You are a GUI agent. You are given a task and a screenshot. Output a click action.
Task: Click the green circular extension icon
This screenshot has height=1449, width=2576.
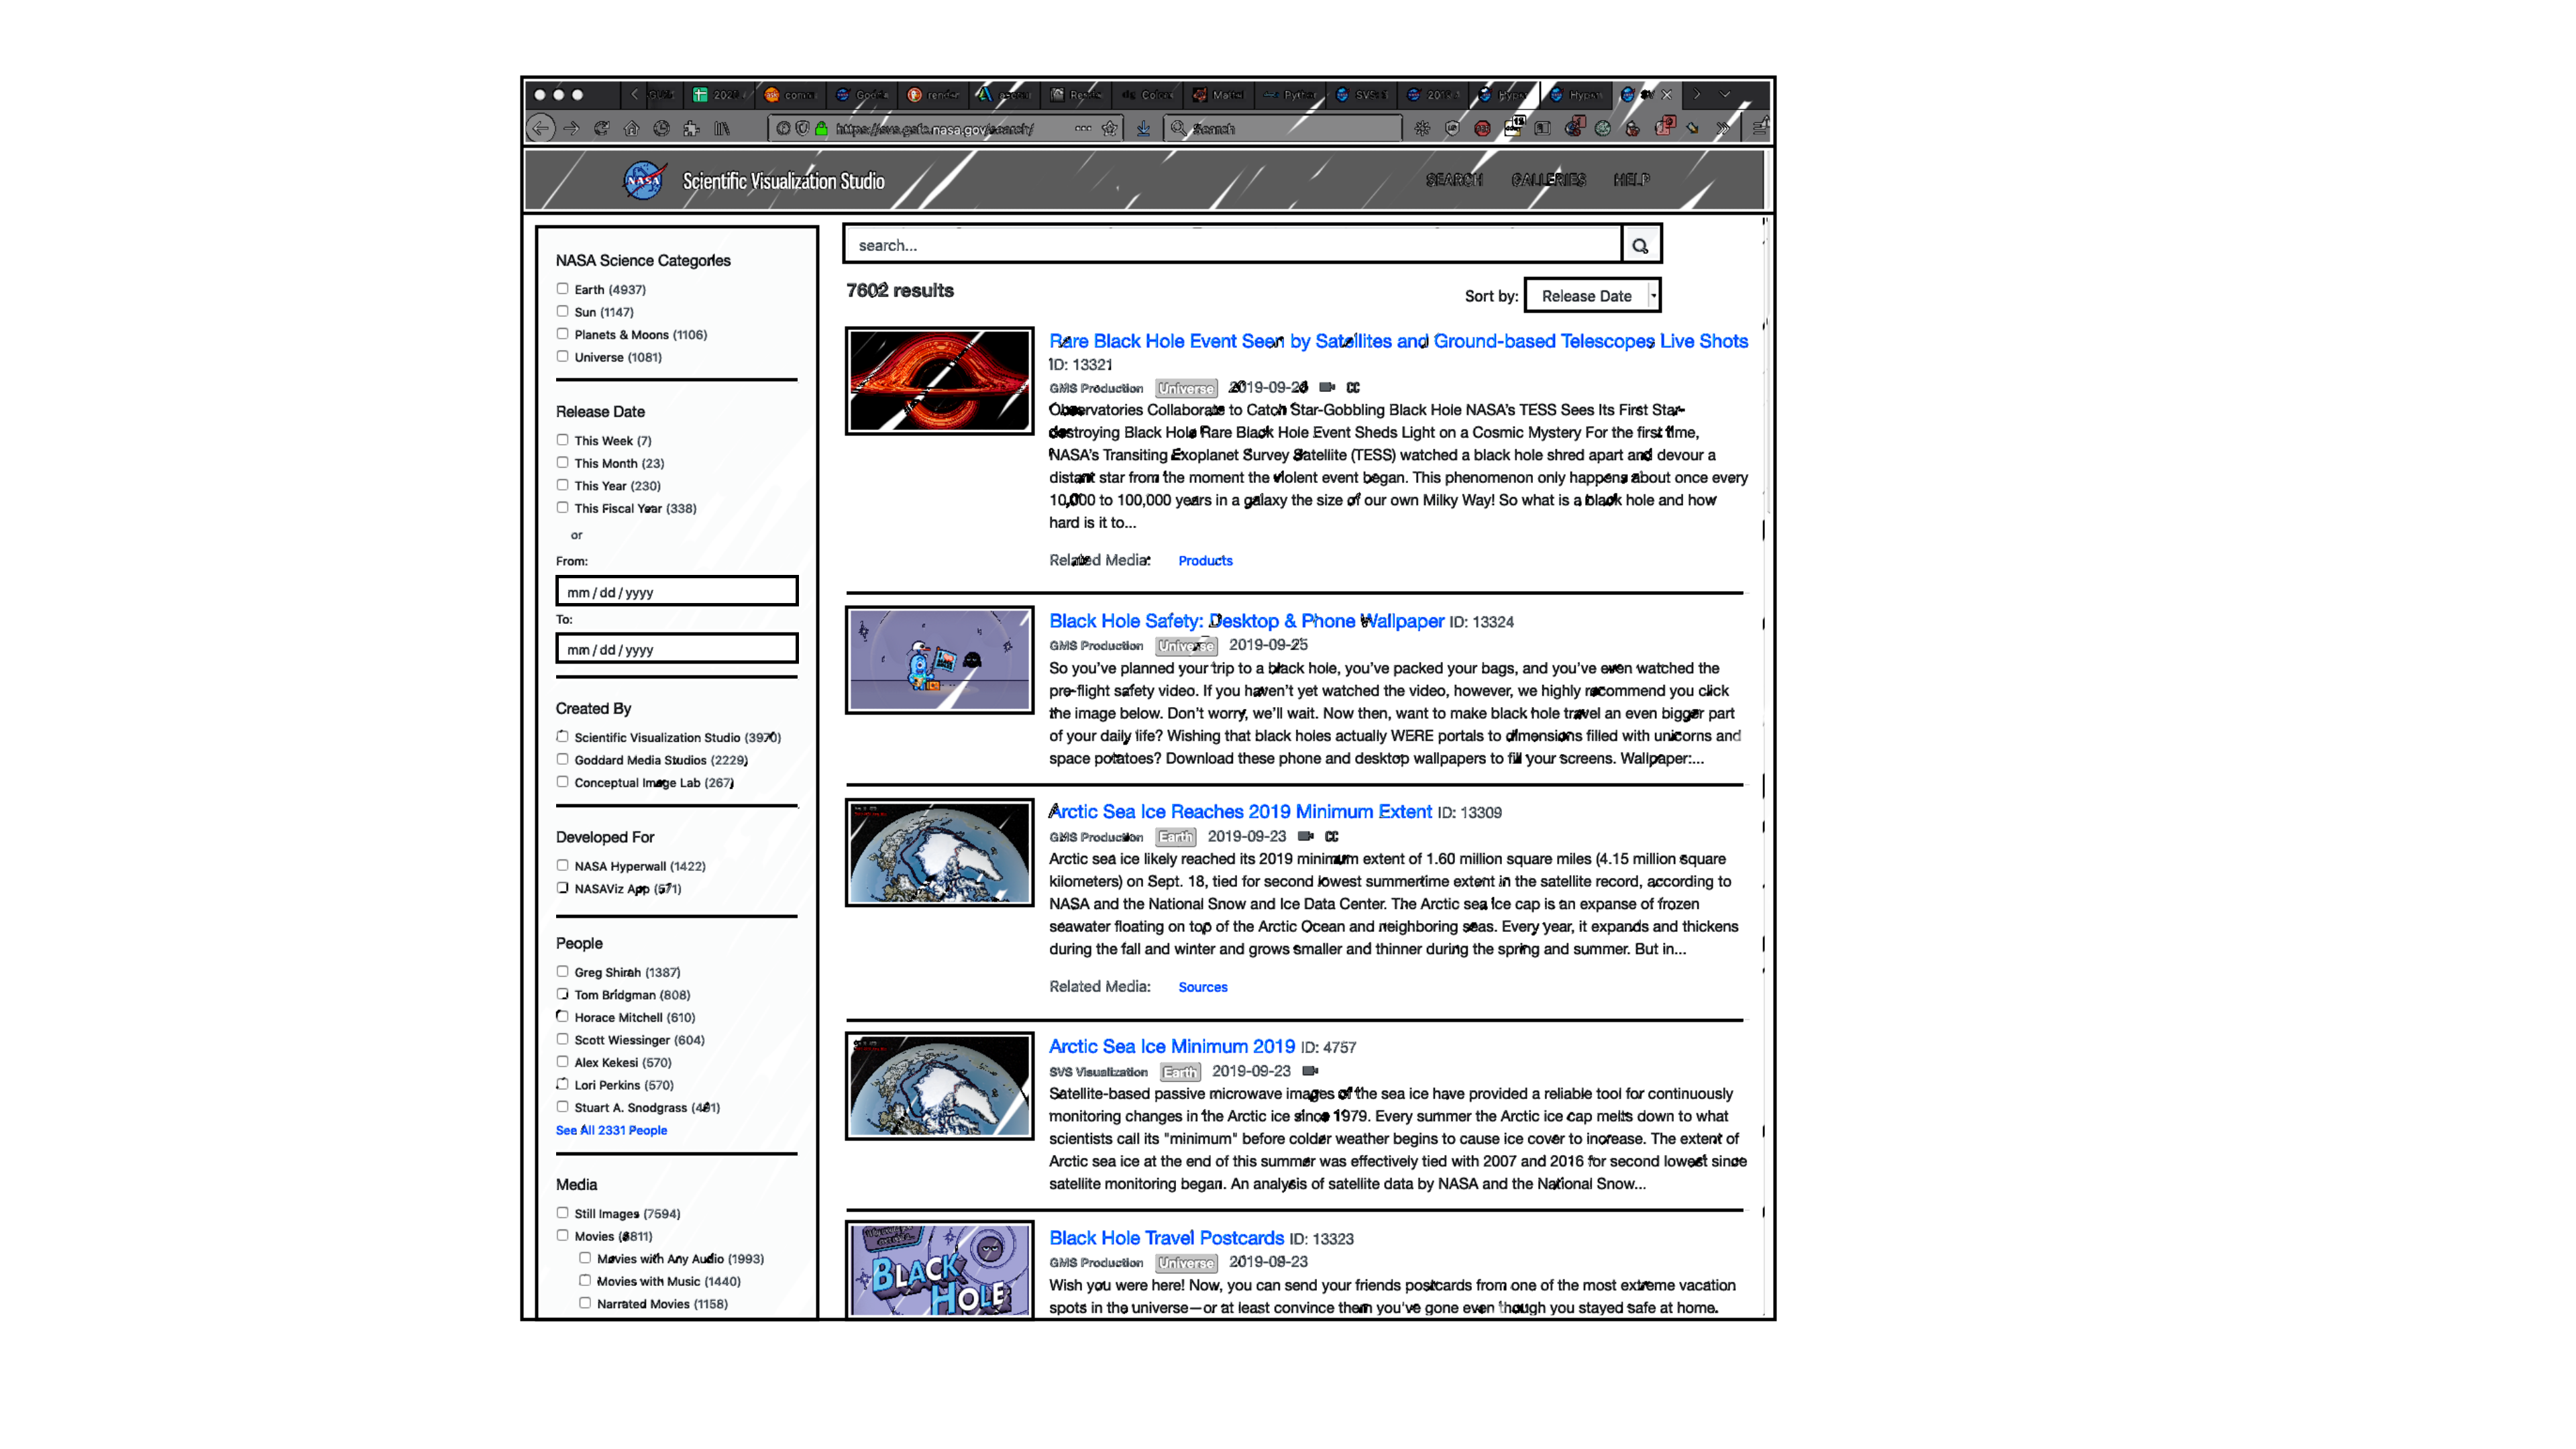(1603, 128)
